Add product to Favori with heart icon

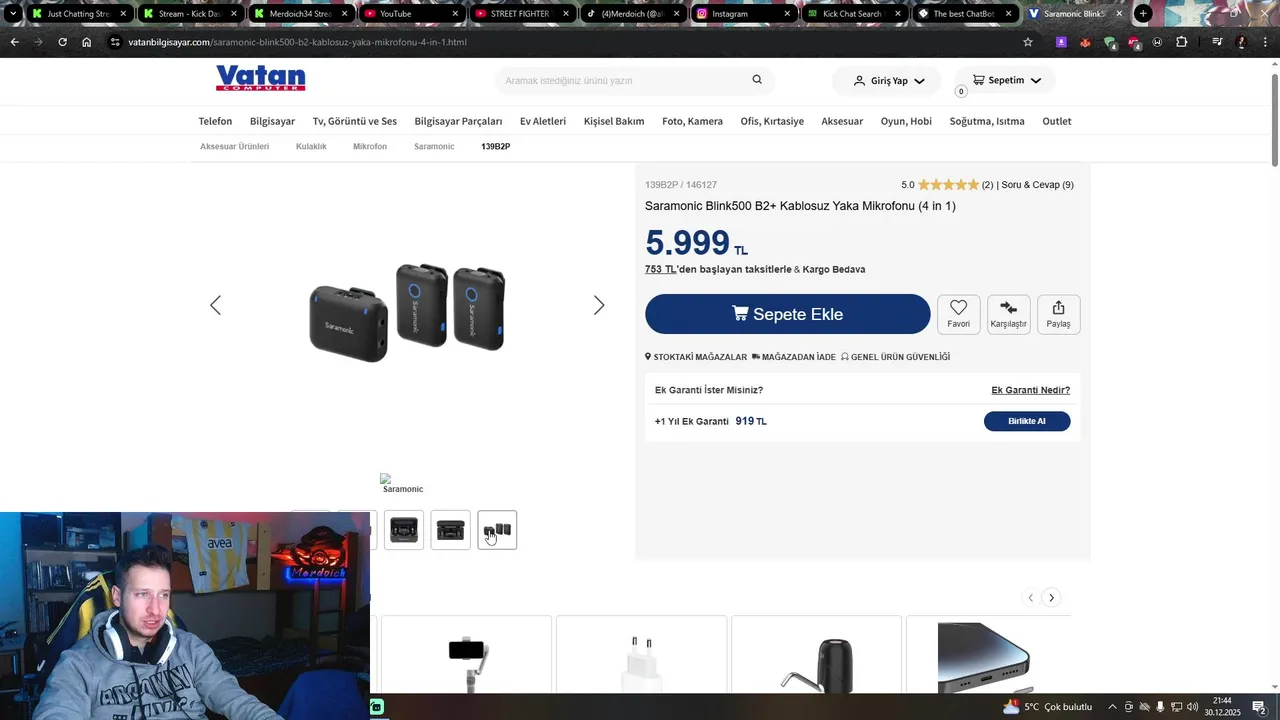pos(958,314)
